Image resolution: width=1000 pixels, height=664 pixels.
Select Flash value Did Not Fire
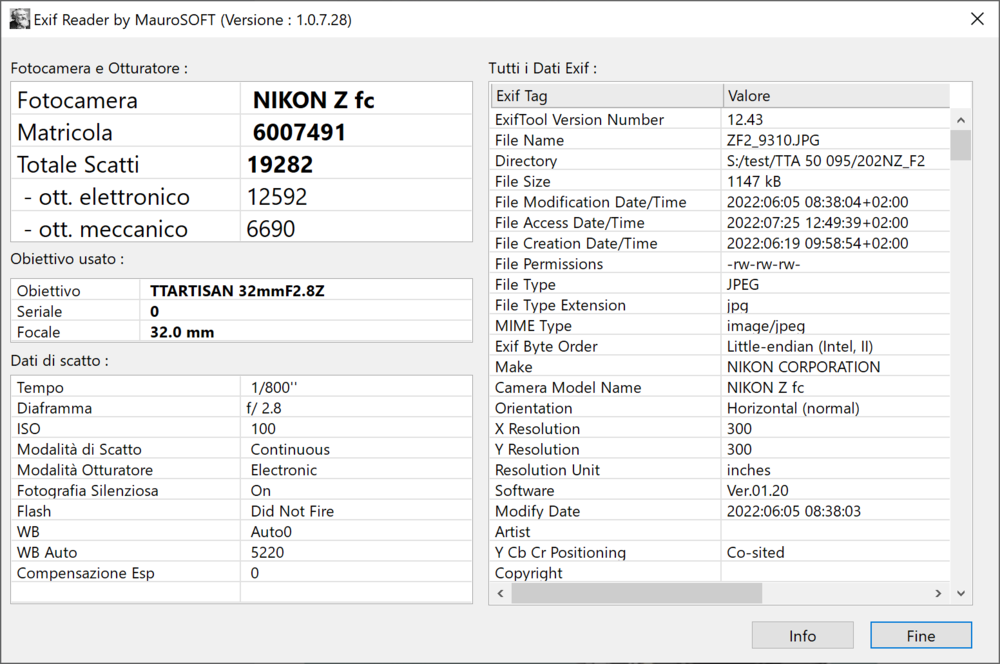[292, 511]
